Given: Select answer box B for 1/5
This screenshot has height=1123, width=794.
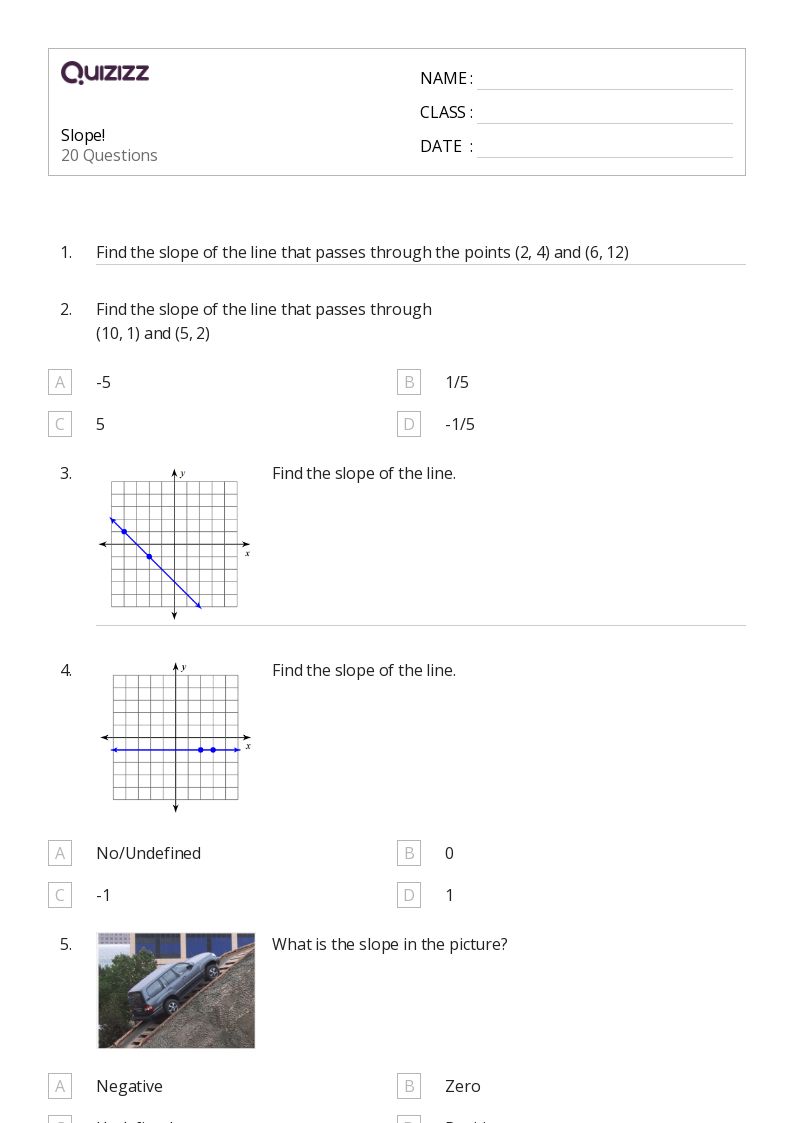Looking at the screenshot, I should (x=409, y=382).
